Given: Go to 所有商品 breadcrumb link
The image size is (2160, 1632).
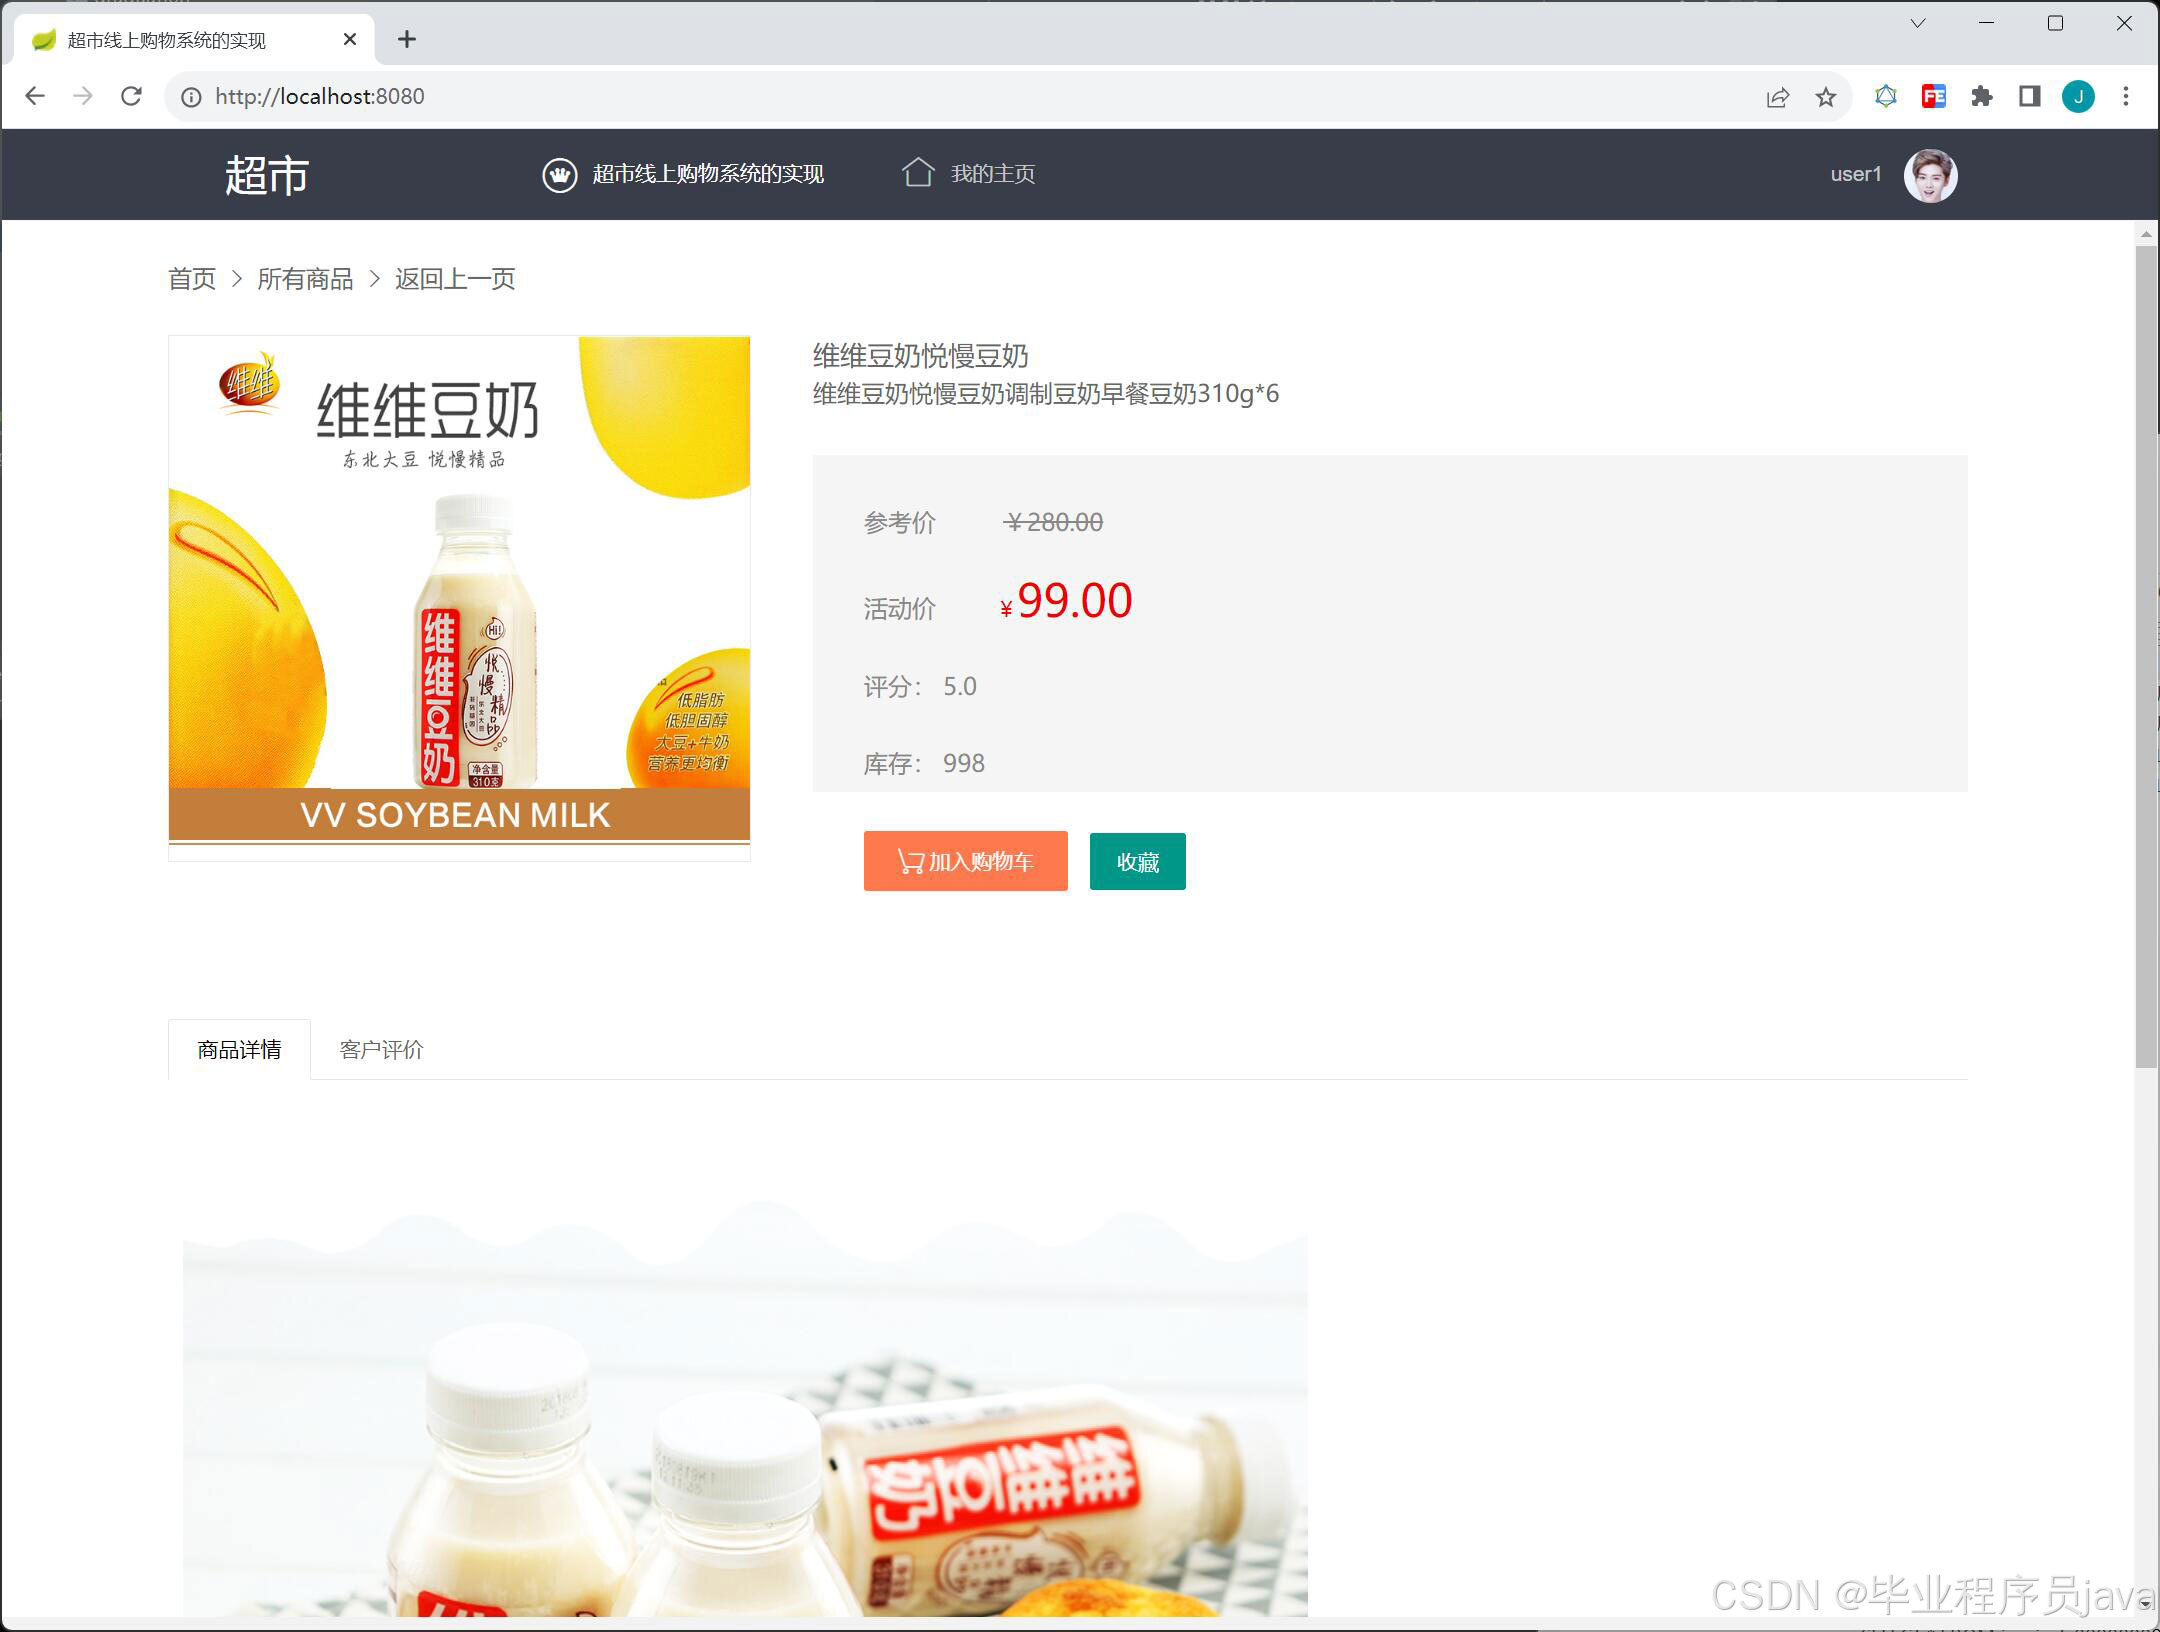Looking at the screenshot, I should tap(305, 279).
